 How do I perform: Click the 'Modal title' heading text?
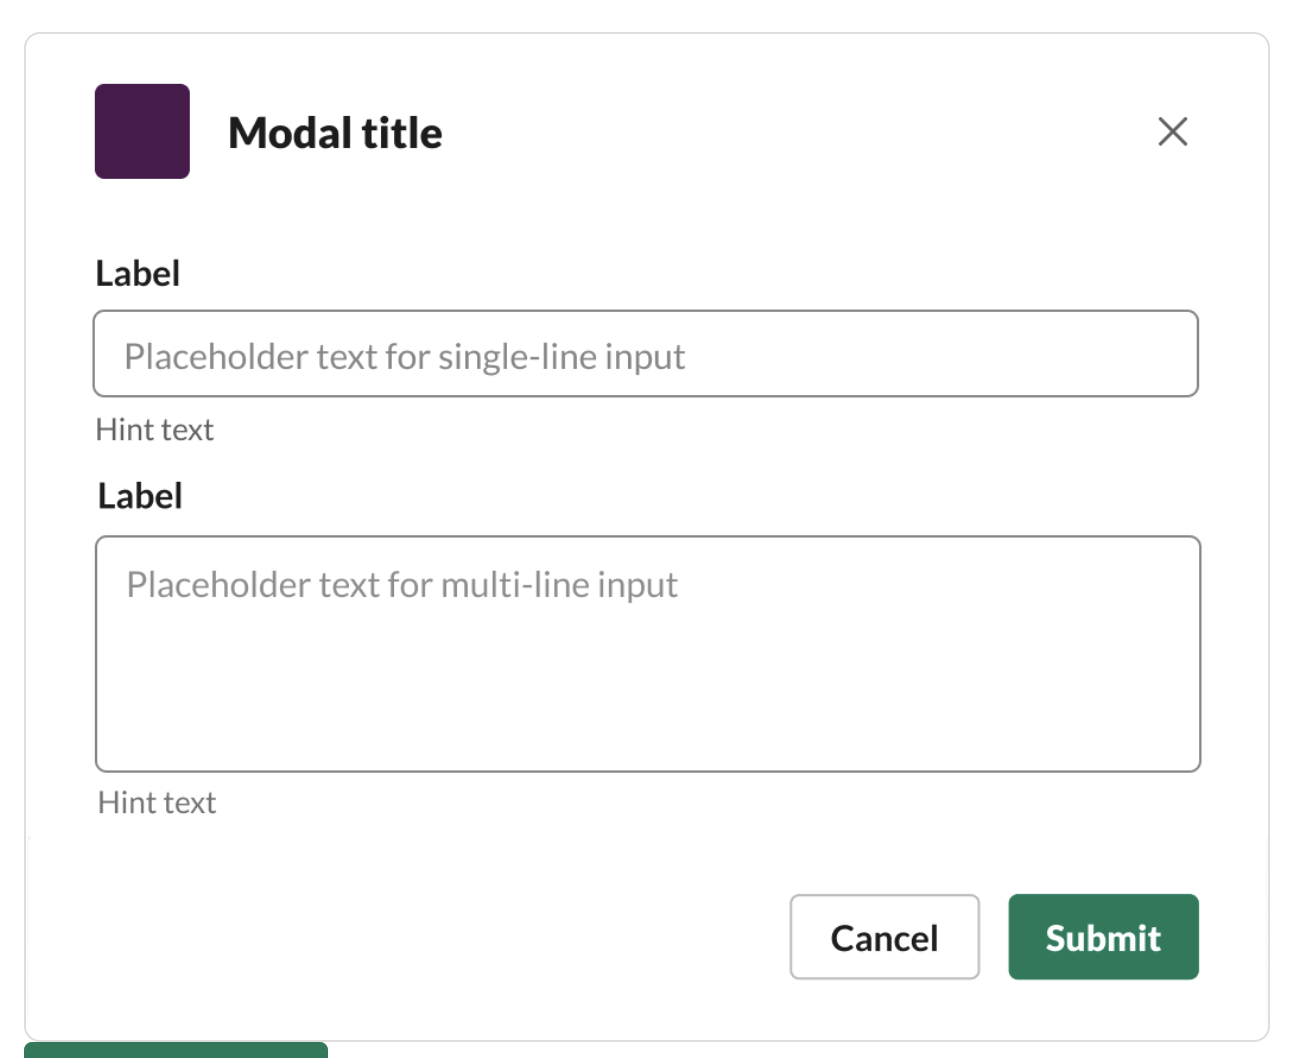click(x=335, y=133)
